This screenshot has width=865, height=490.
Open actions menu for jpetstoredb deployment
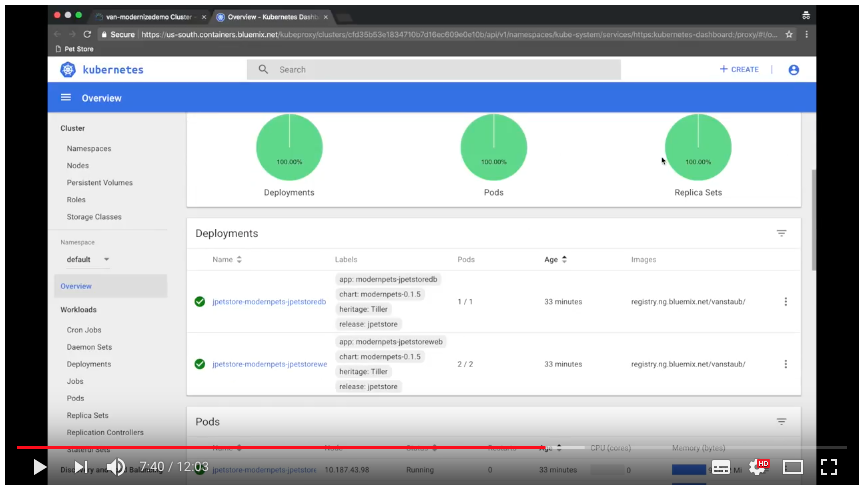coord(786,302)
